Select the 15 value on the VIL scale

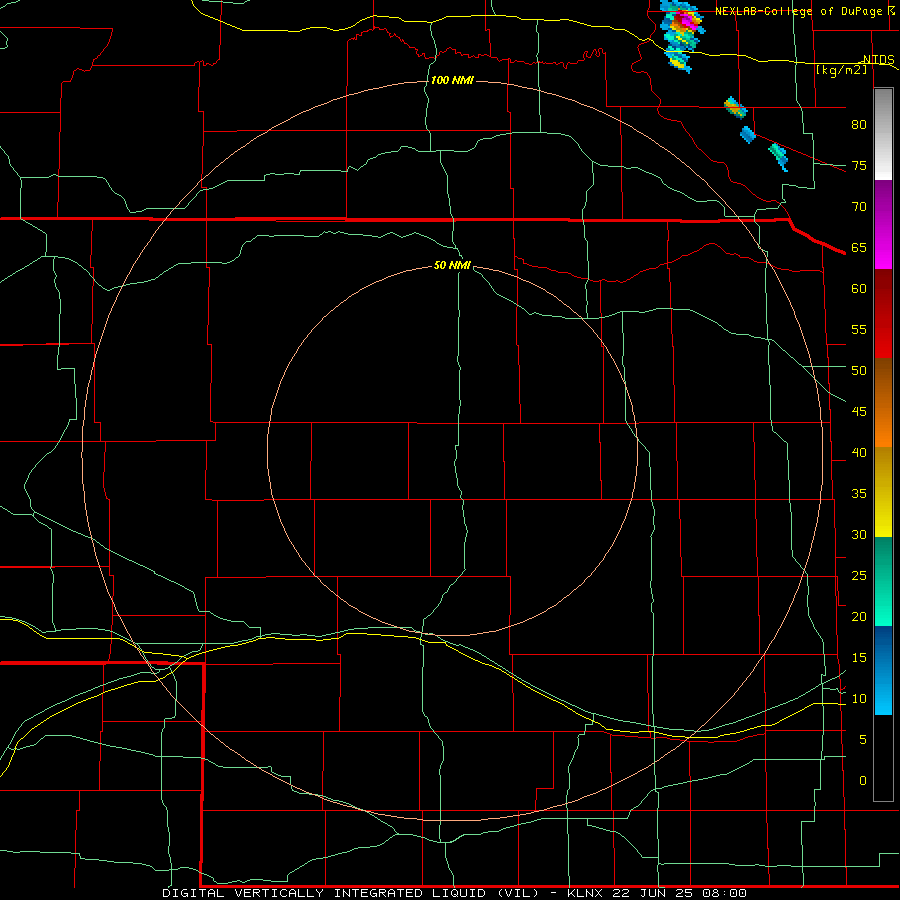859,658
